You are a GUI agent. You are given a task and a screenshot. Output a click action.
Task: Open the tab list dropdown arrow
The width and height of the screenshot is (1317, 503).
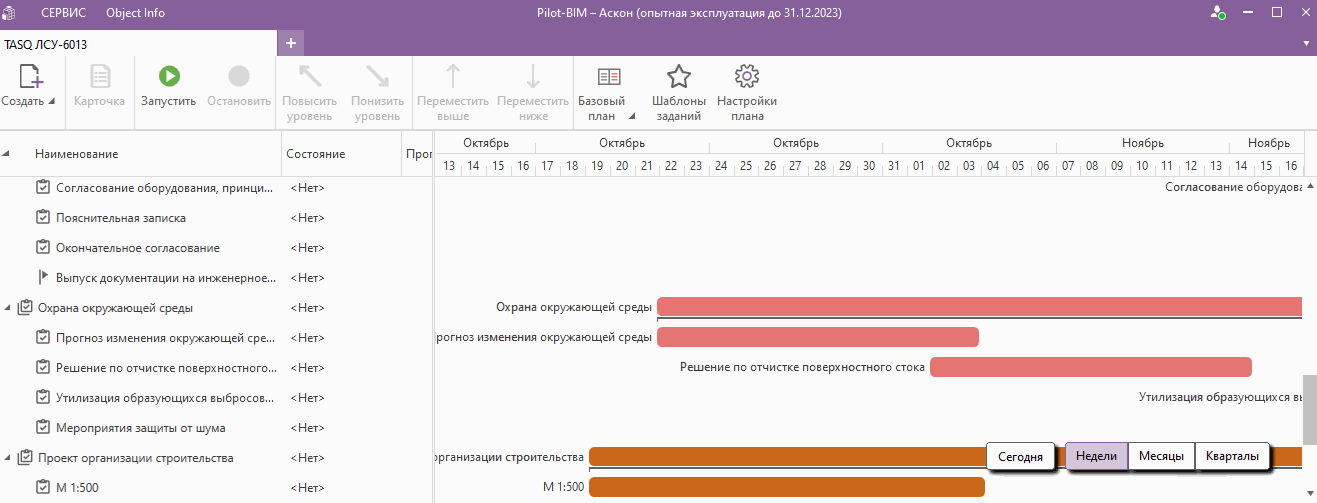coord(1306,44)
